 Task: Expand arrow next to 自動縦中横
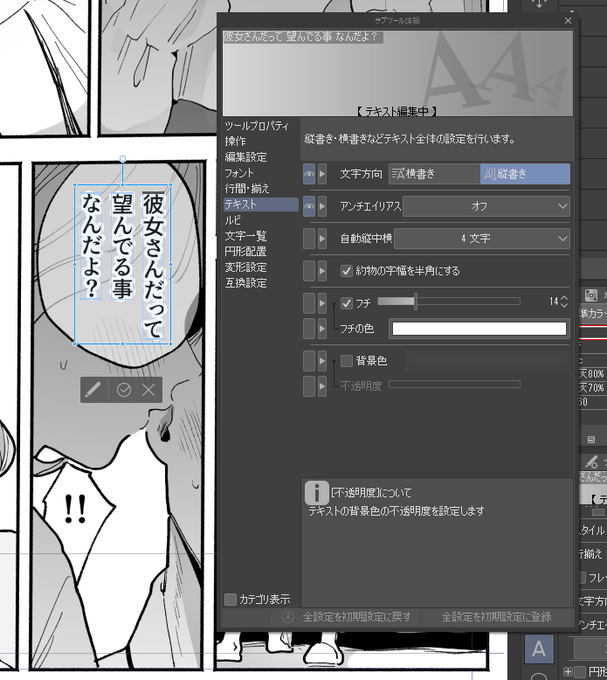[x=322, y=239]
